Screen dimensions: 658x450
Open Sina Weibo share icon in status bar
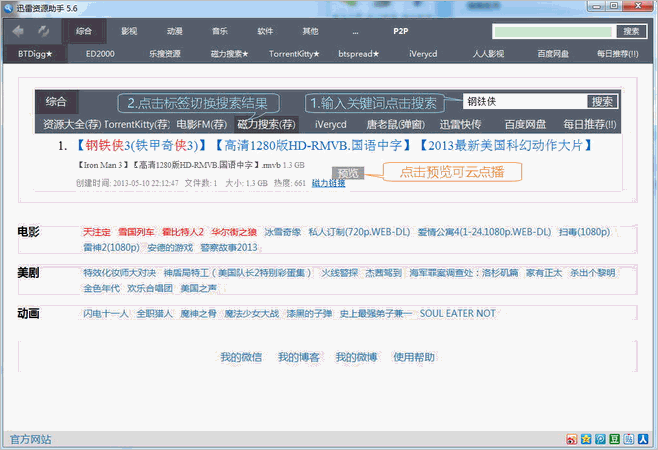[x=572, y=439]
